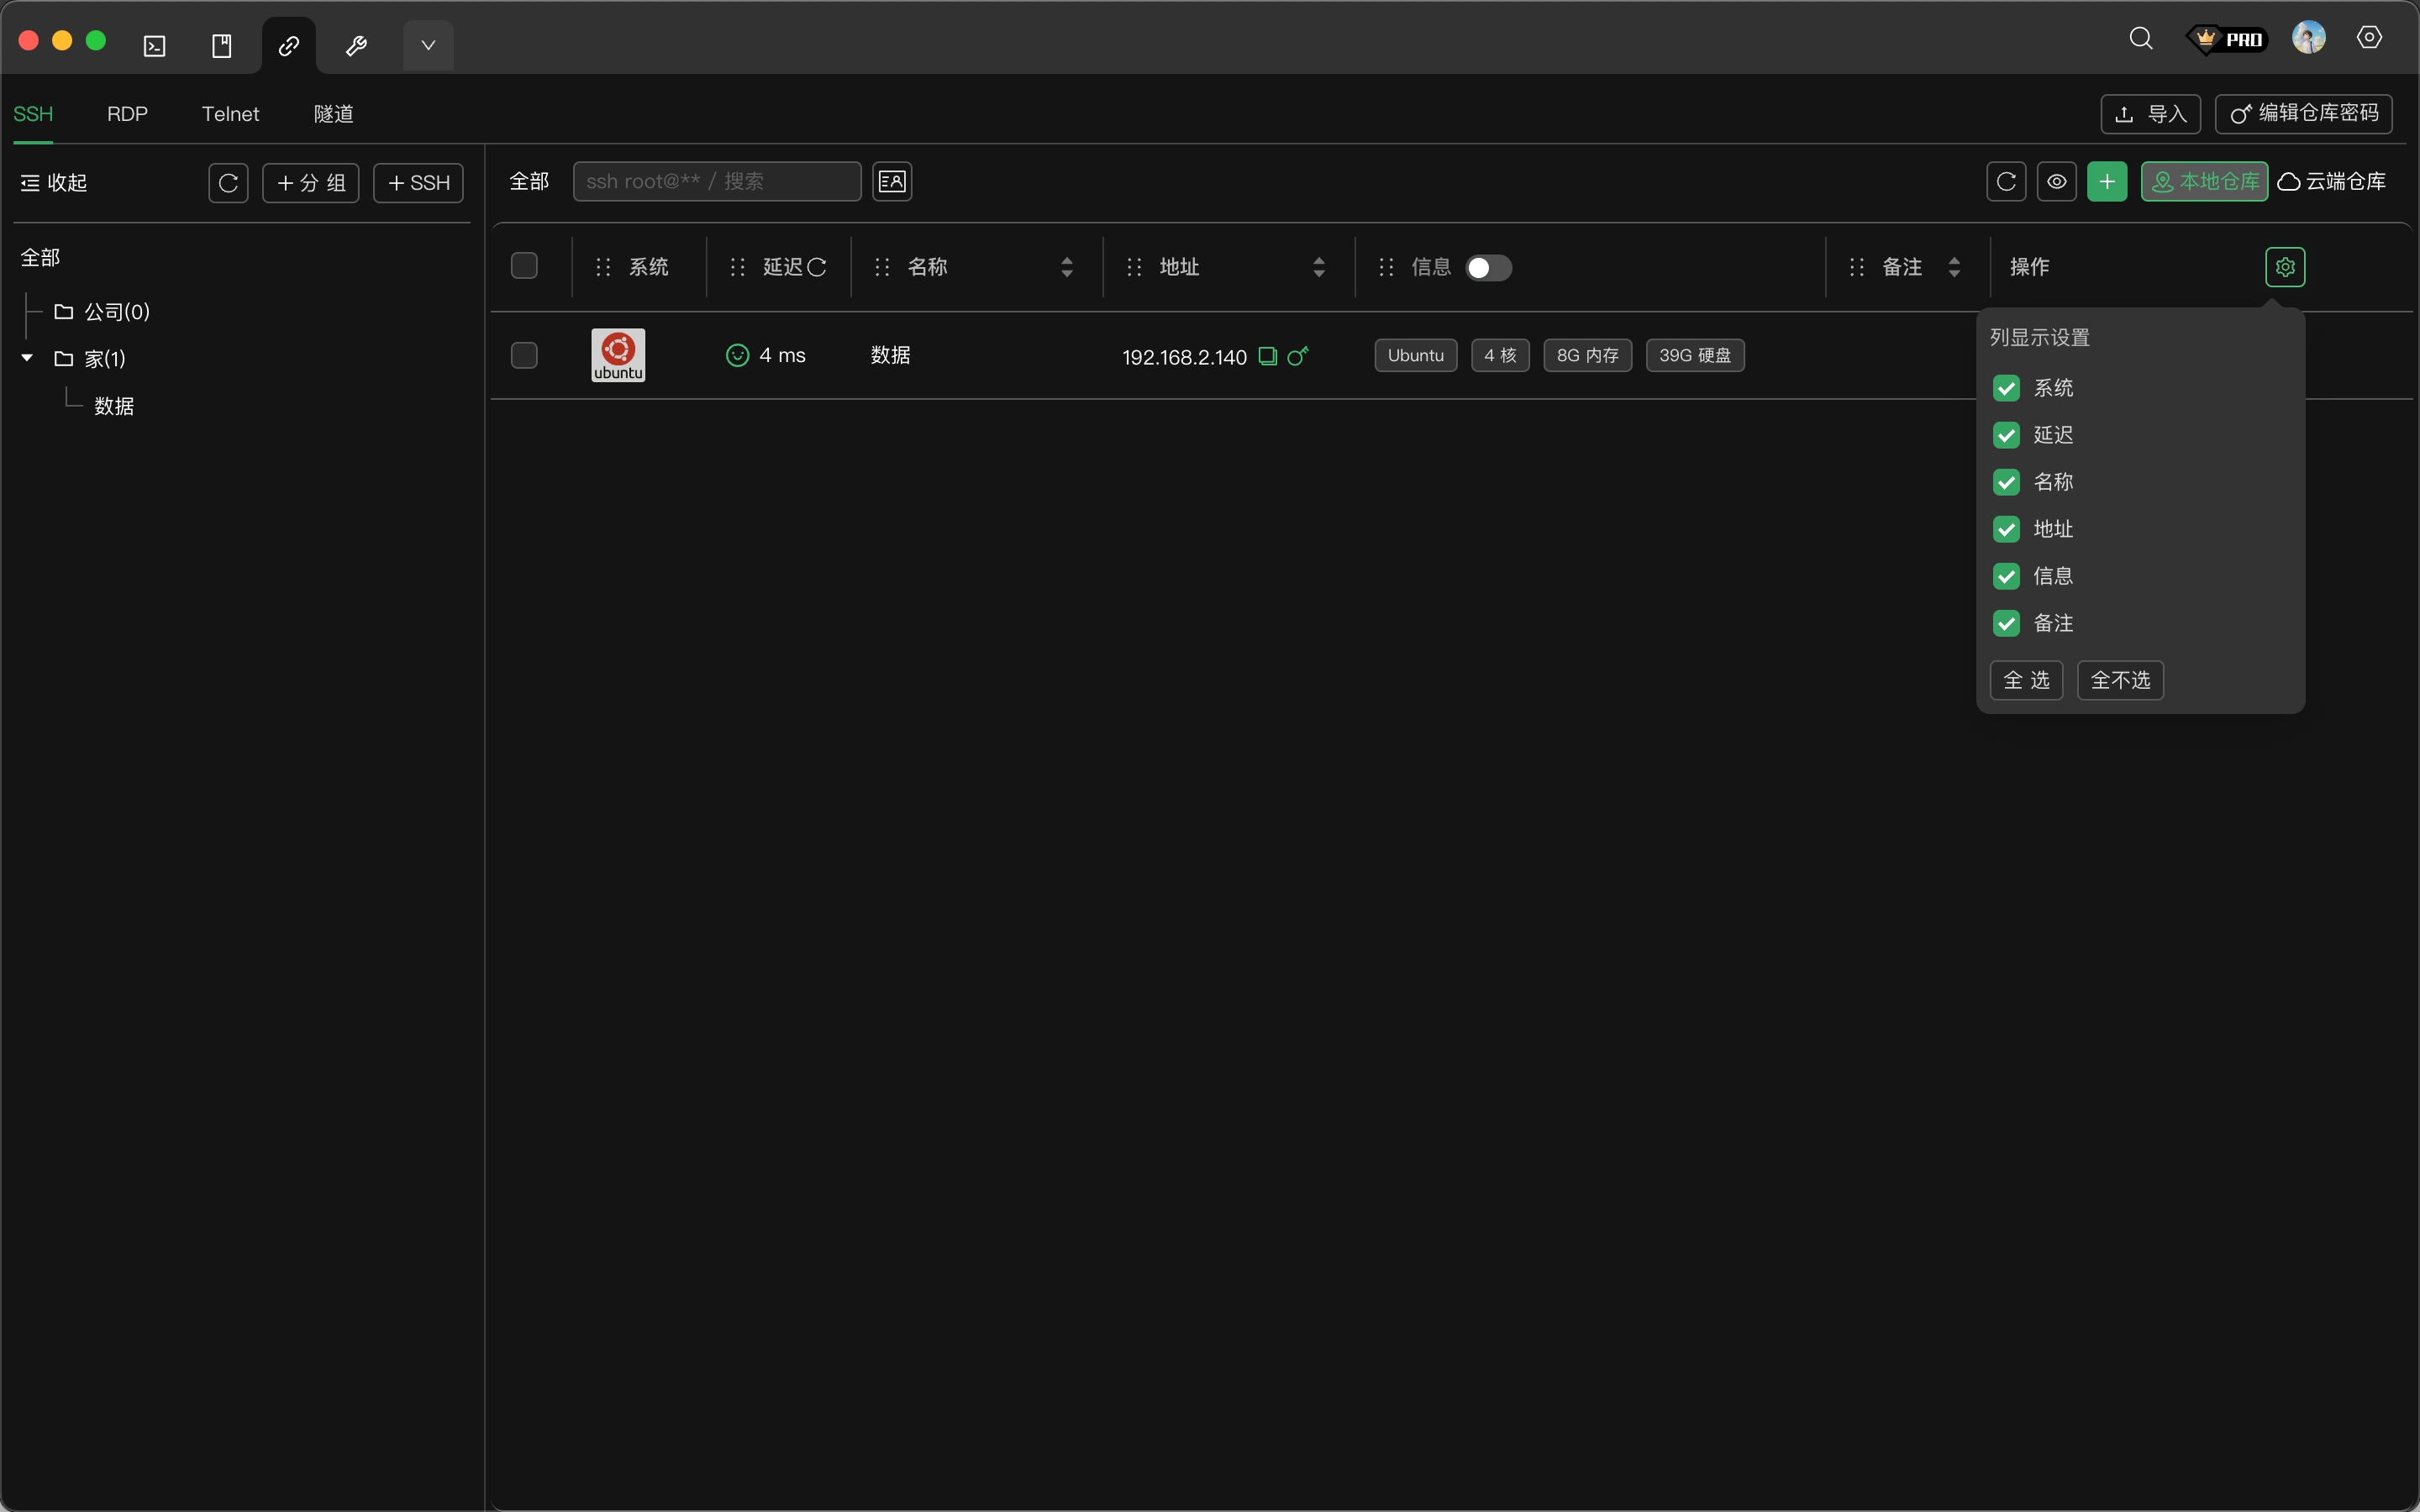Image resolution: width=2420 pixels, height=1512 pixels.
Task: Open the column display settings gear
Action: click(x=2284, y=267)
